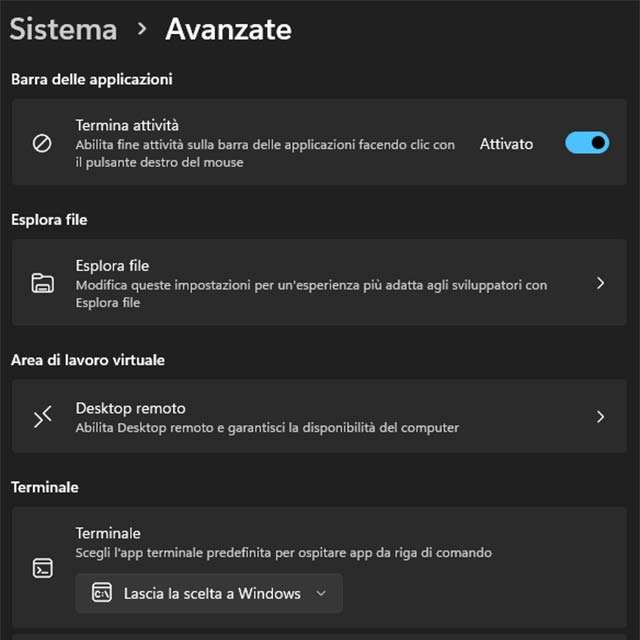Open Desktop remoto page via right chevron

[x=600, y=417]
